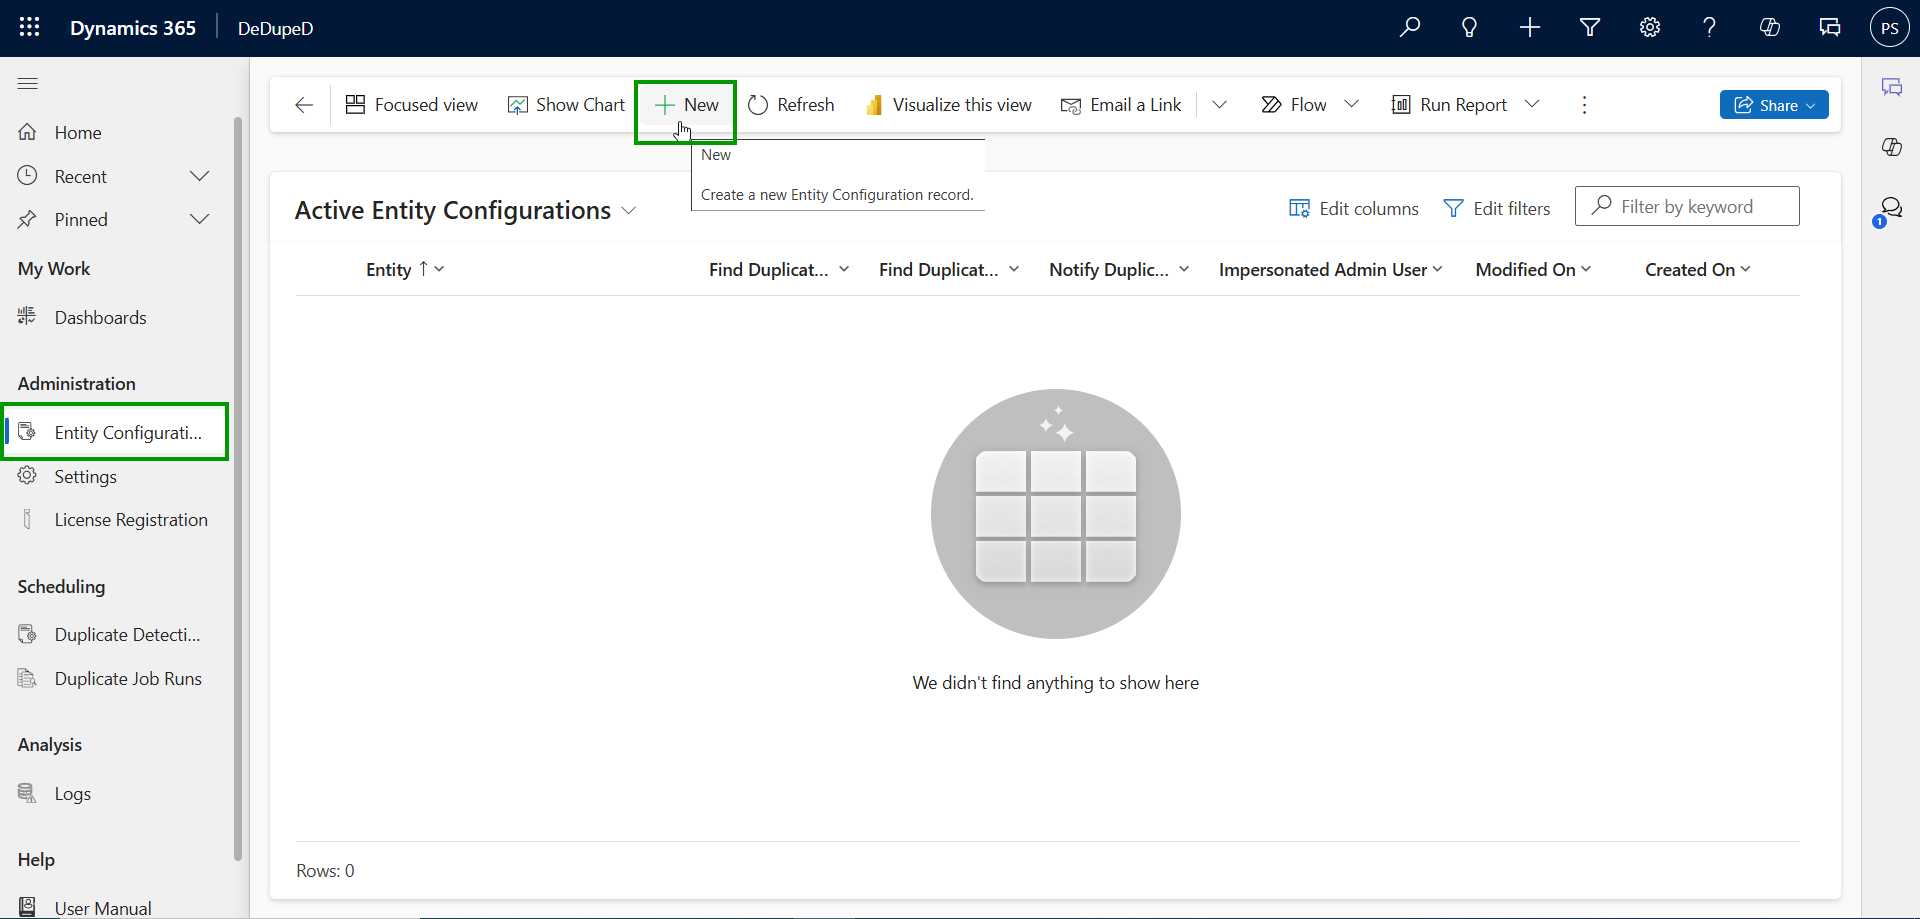Click the lightbulb assistant icon
The height and width of the screenshot is (919, 1920).
coord(1469,28)
